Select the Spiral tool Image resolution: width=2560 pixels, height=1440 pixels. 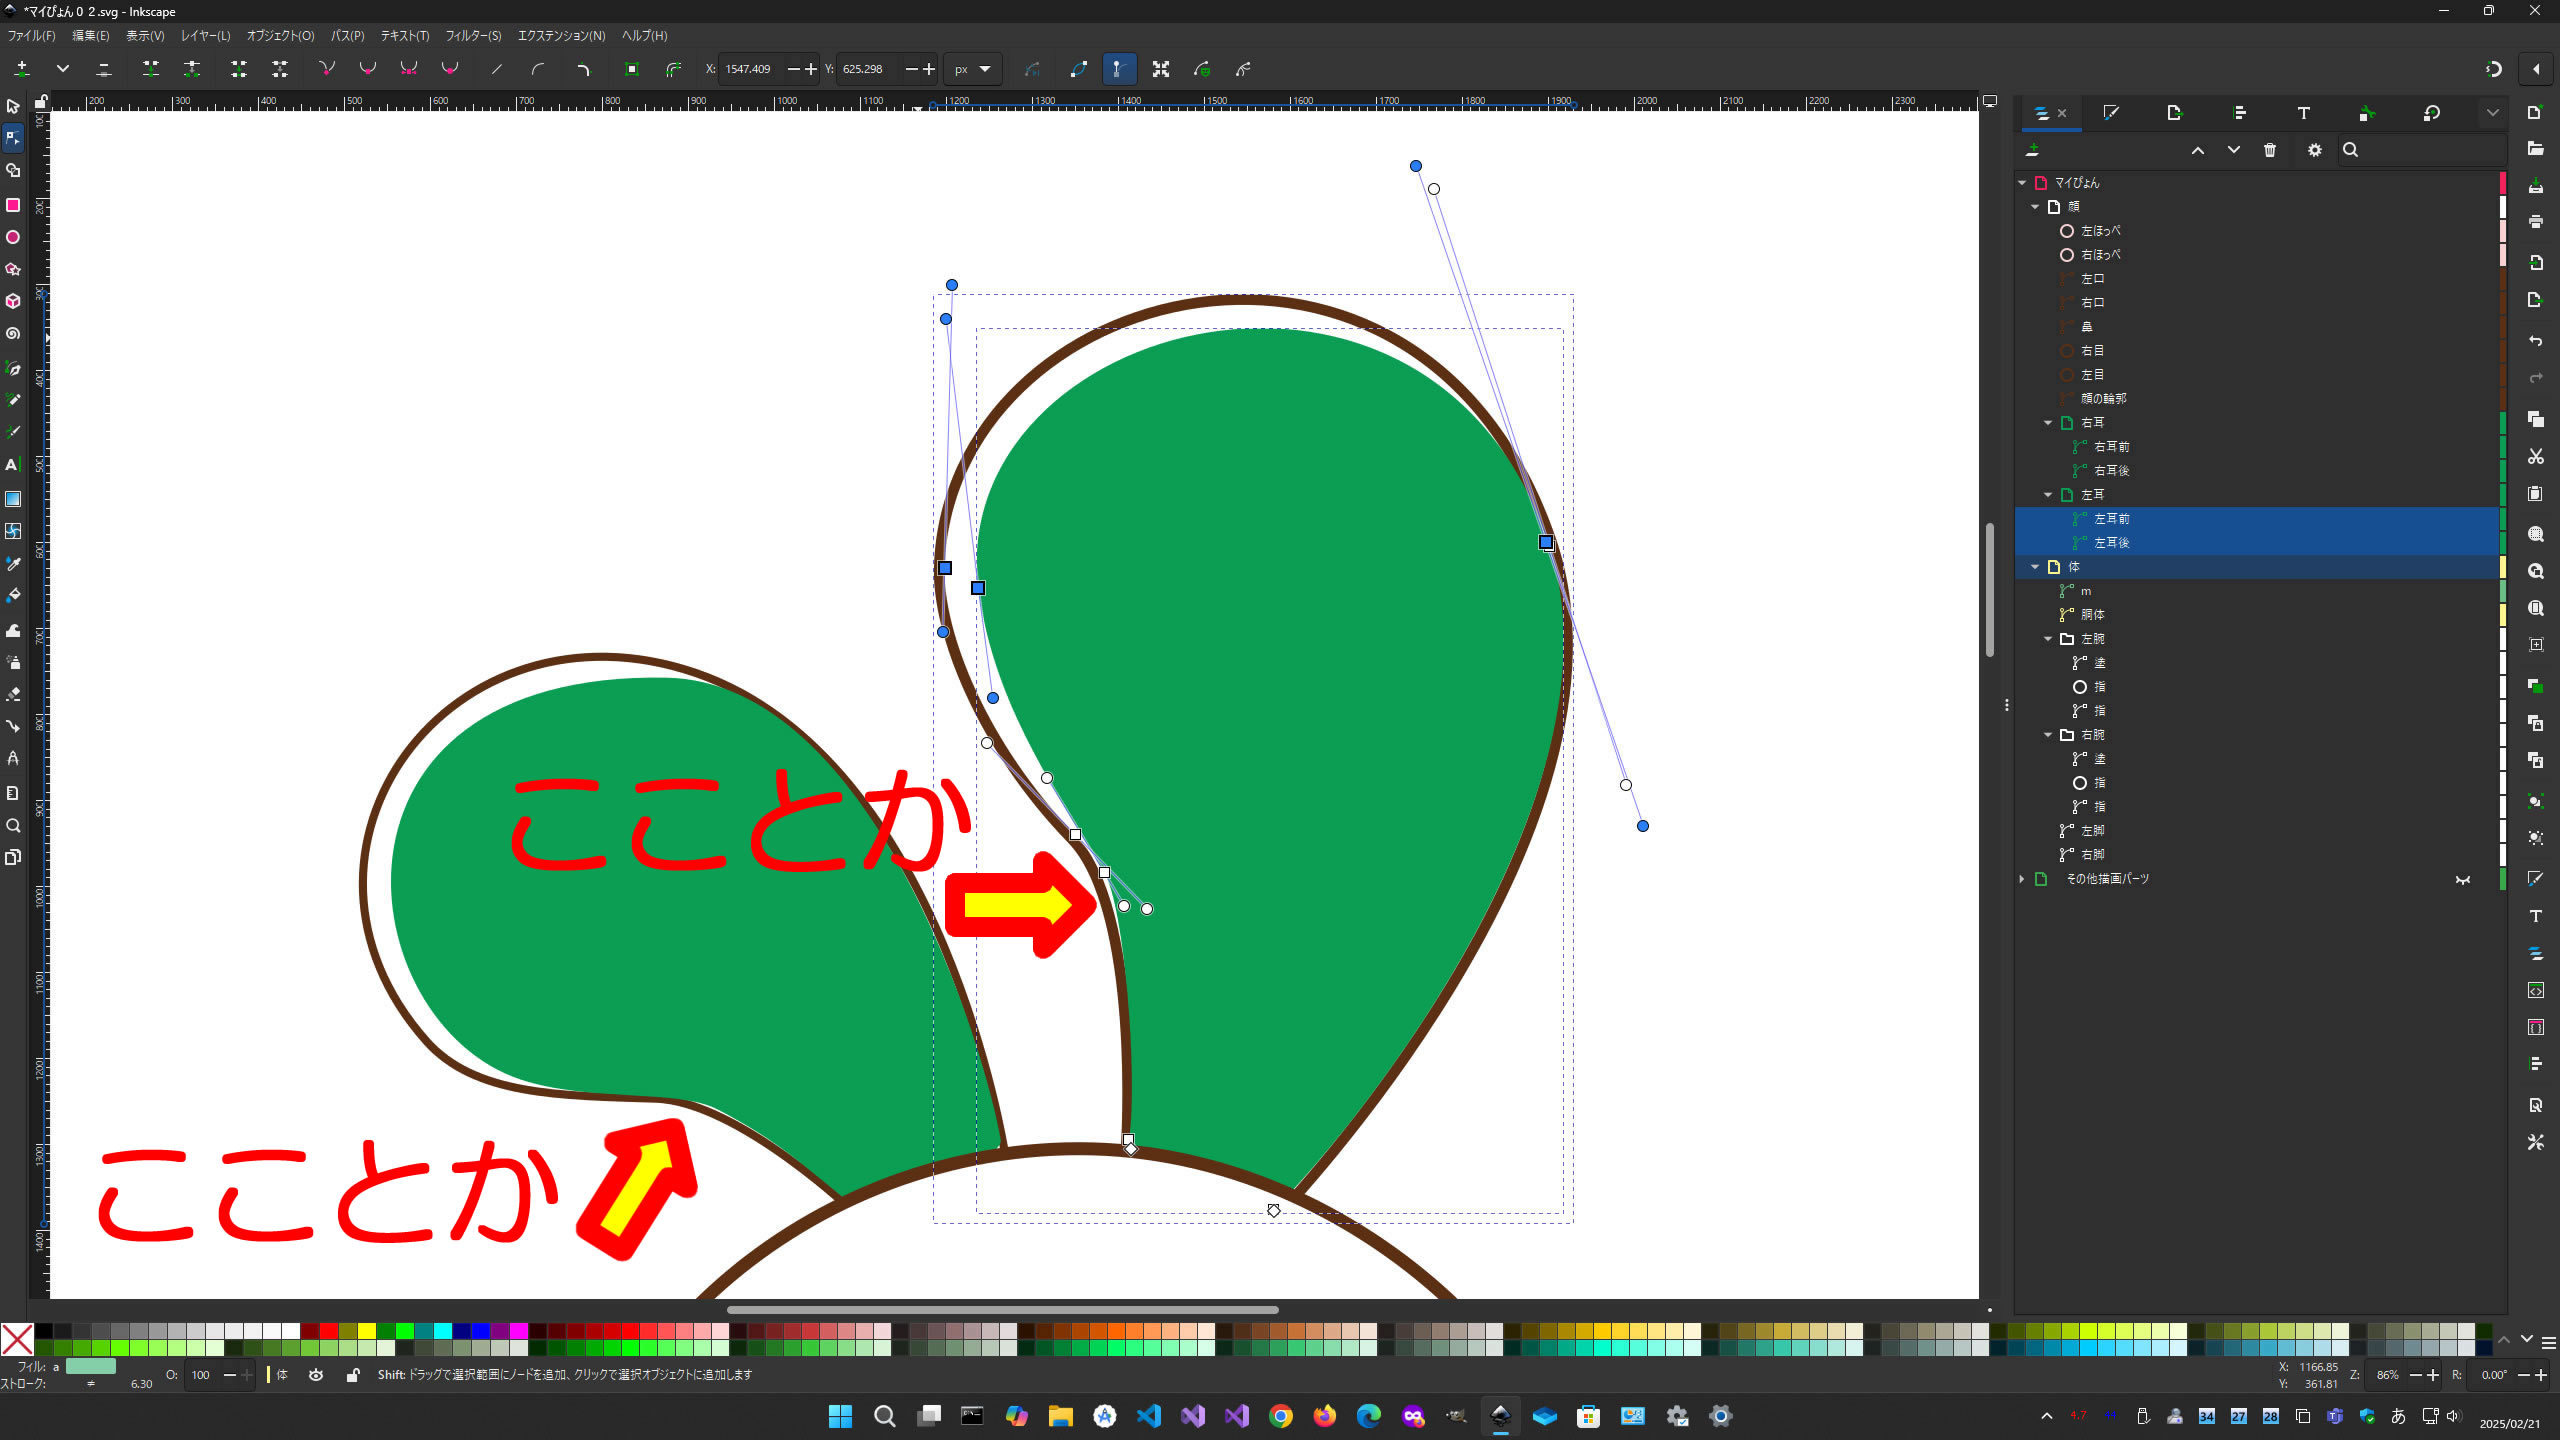[13, 334]
